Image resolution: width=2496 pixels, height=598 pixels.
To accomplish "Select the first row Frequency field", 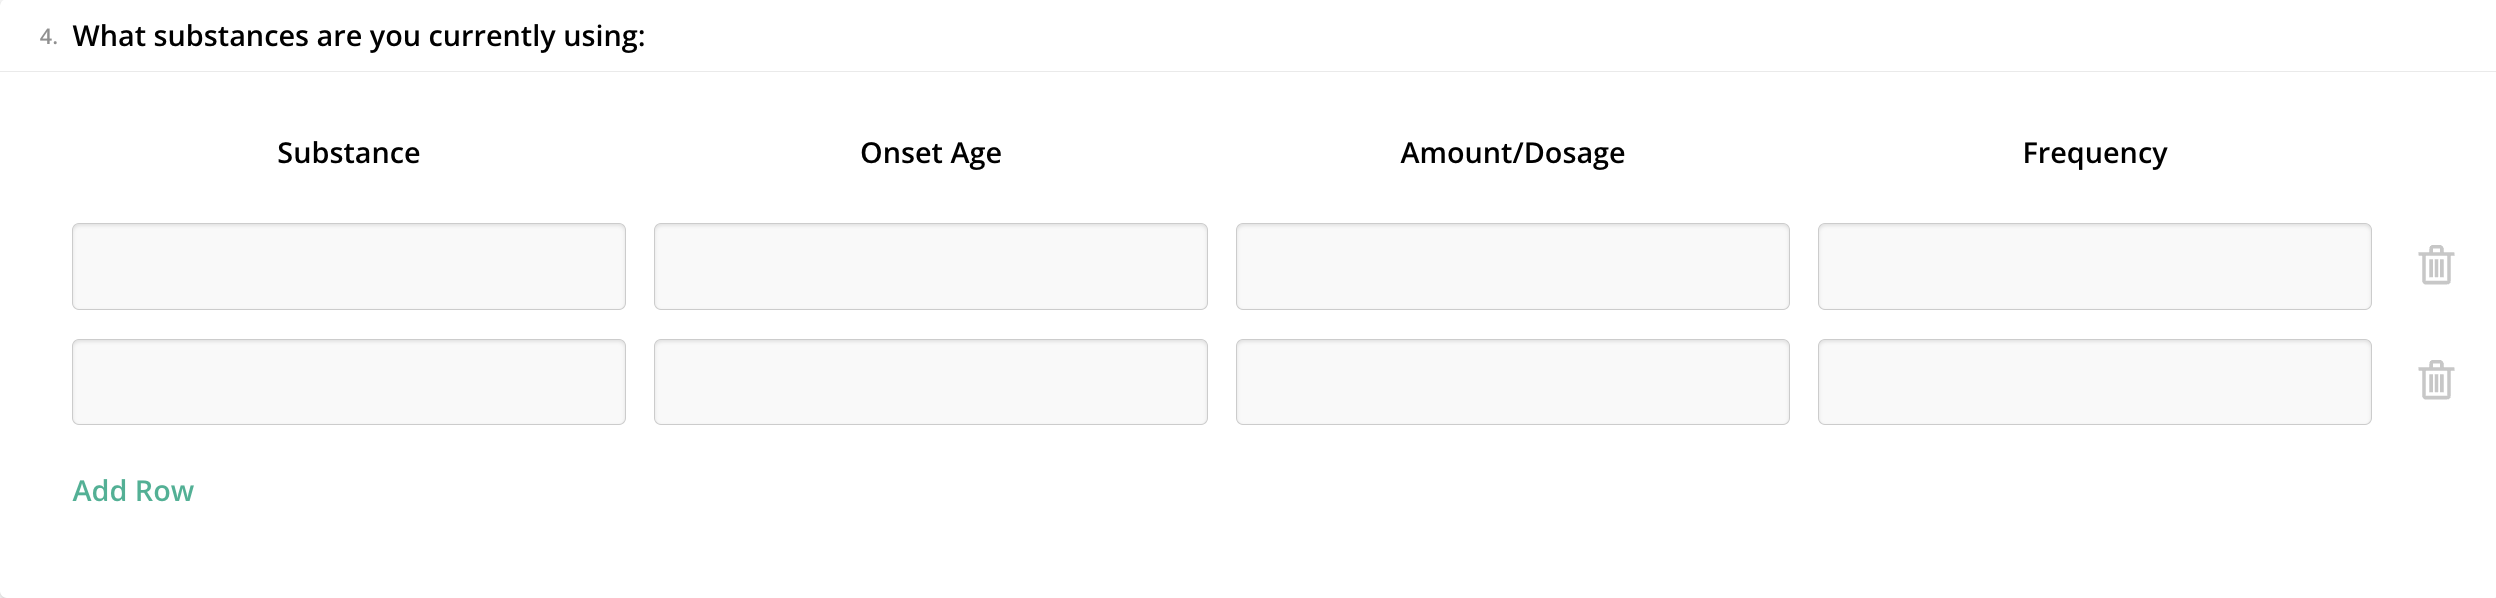I will coord(2094,266).
